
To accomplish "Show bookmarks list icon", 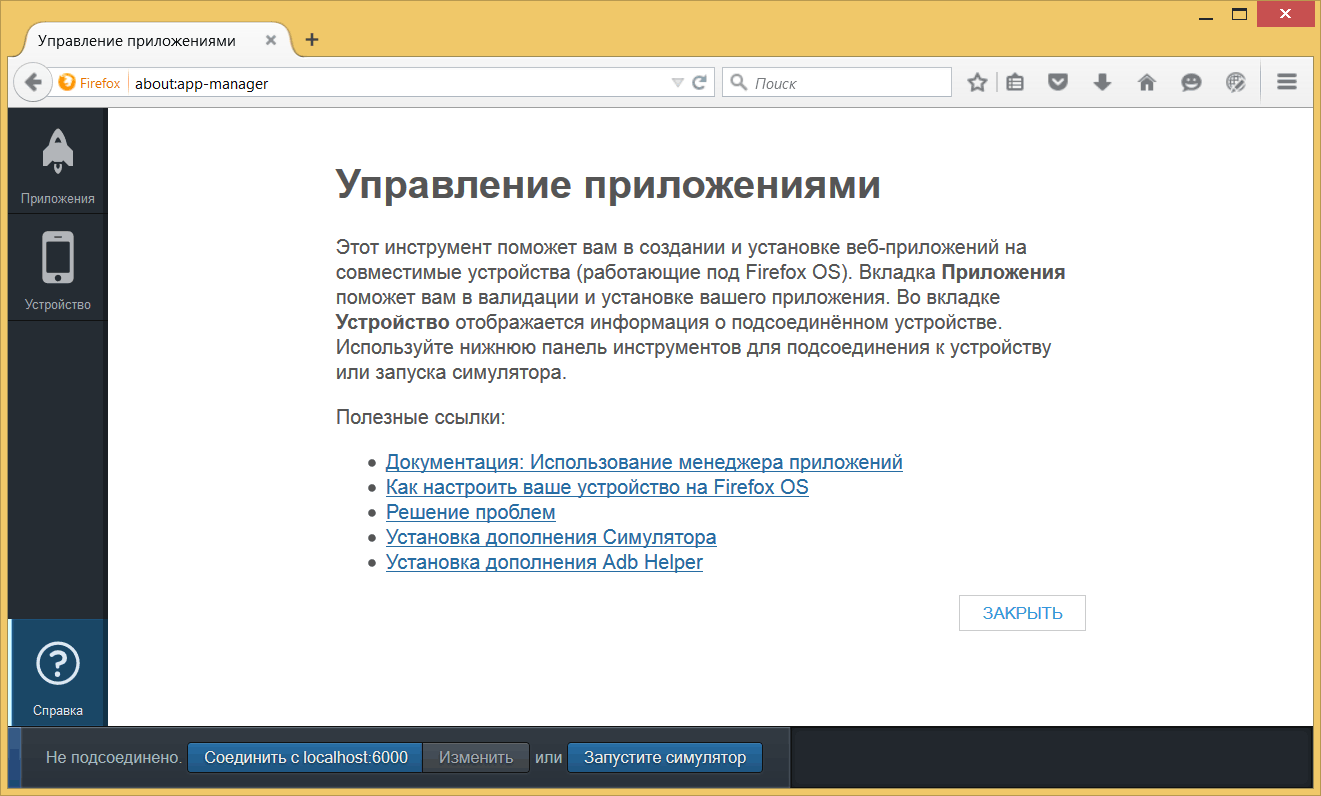I will click(1015, 83).
